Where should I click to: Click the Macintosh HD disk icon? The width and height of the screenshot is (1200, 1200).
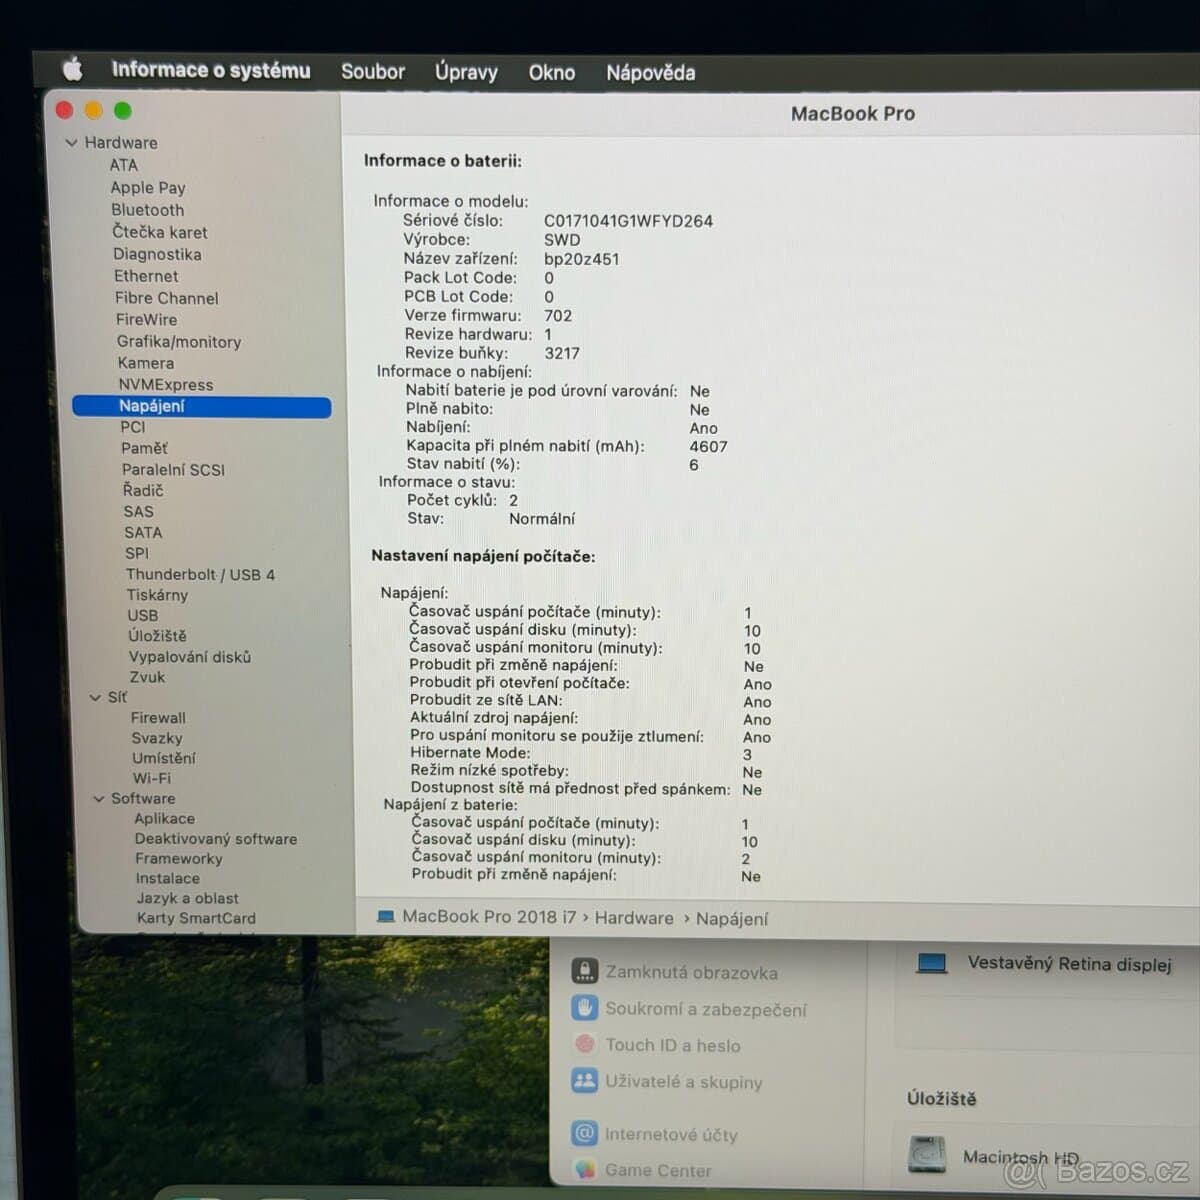[x=927, y=1154]
